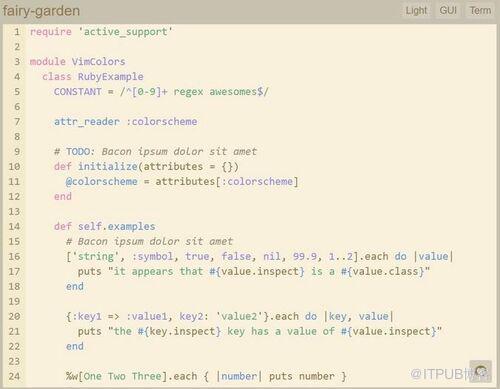The width and height of the screenshot is (500, 389).
Task: Click the 'end' on line 12
Action: tap(63, 197)
